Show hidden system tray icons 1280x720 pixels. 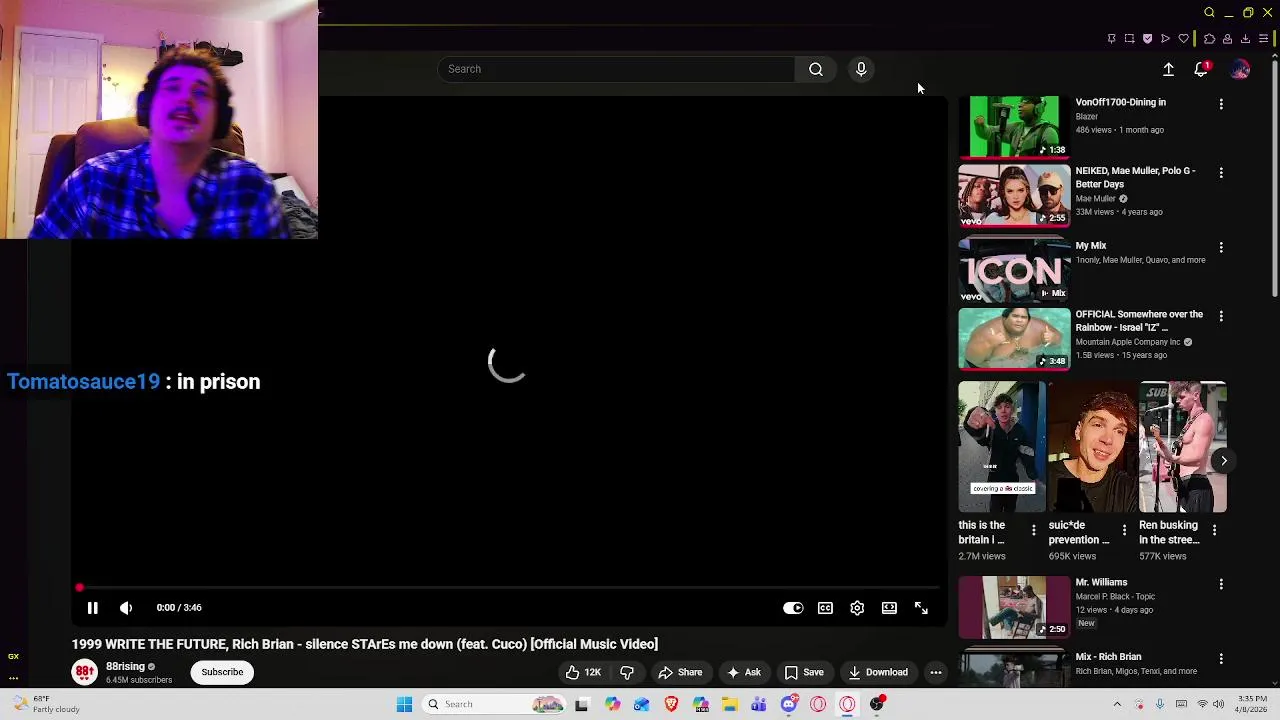click(1117, 704)
